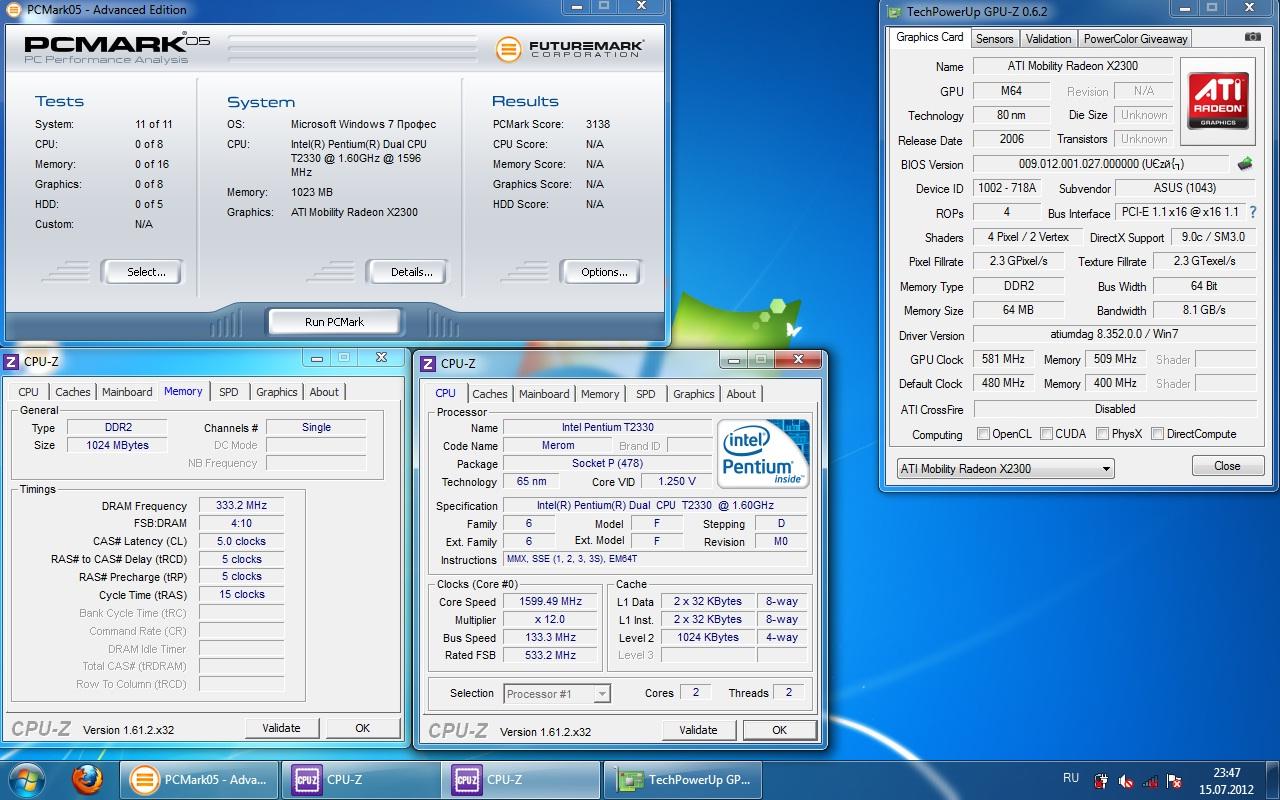Open GPU-Z window title bar icon
Viewport: 1280px width, 800px height.
[x=894, y=11]
